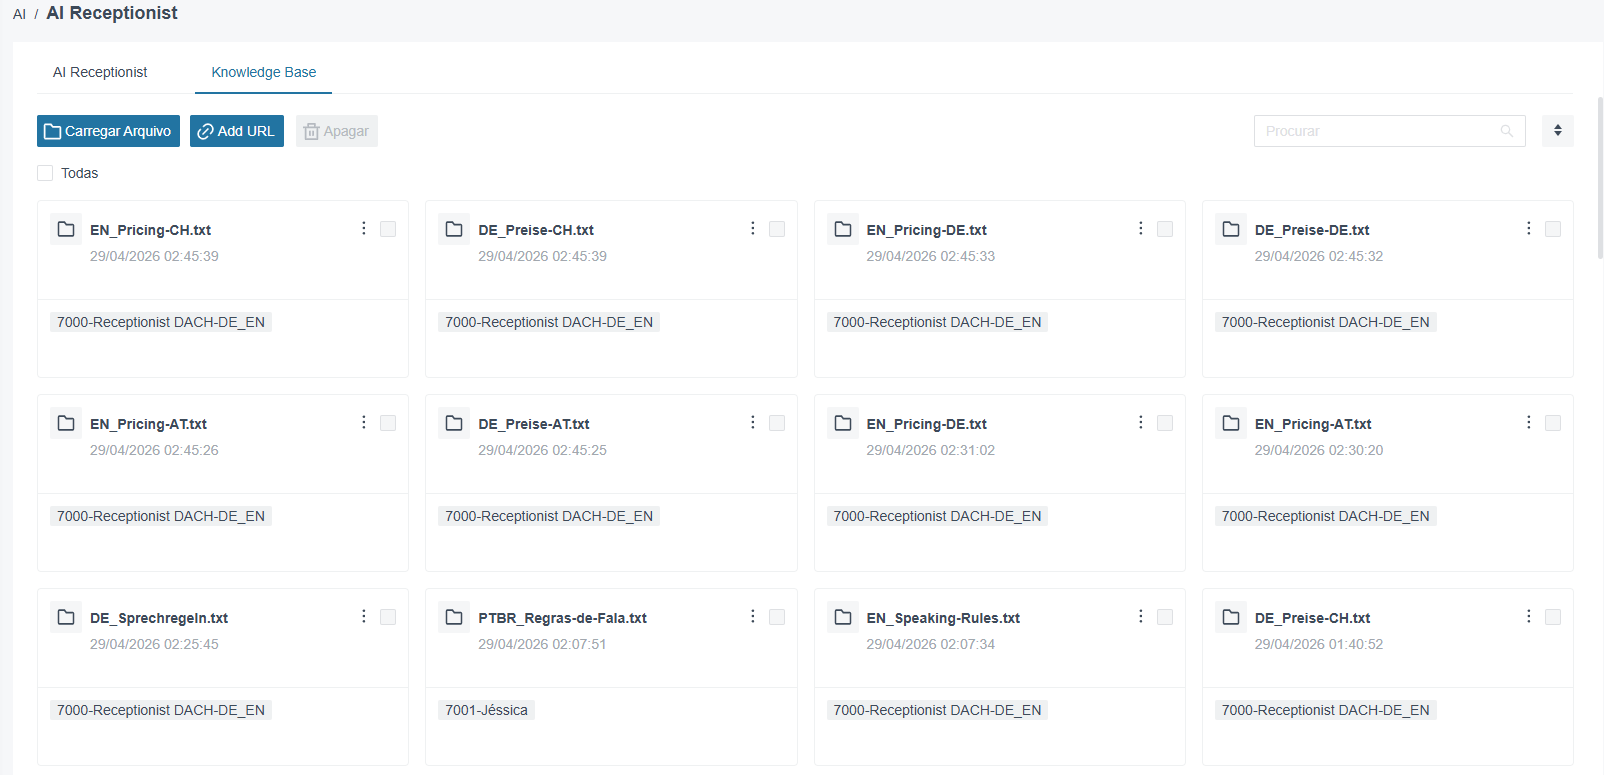Image resolution: width=1604 pixels, height=775 pixels.
Task: Click folder icon of EN_Pricing-DE.txt dated 02:31:02
Action: 843,423
